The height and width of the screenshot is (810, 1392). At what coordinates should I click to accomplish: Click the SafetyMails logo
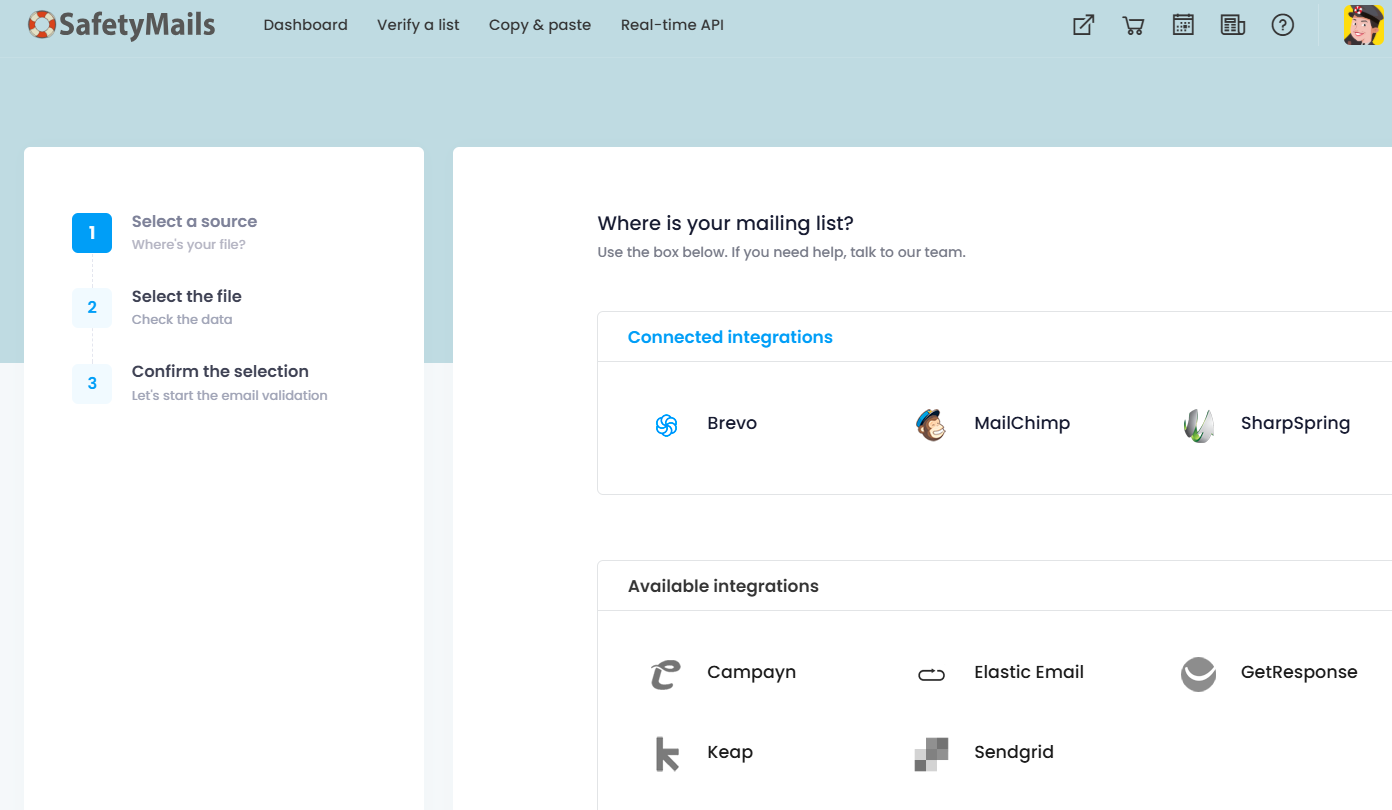click(x=121, y=24)
